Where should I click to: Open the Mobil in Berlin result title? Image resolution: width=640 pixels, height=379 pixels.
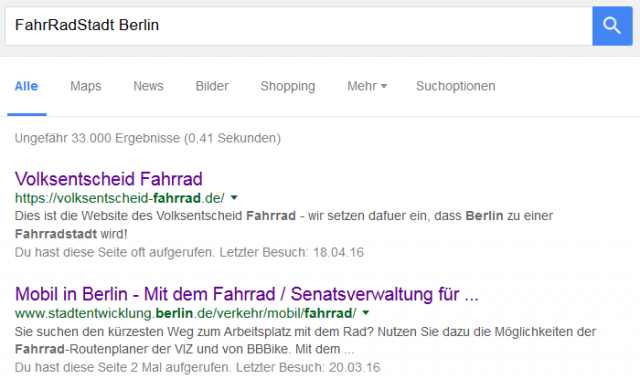pos(247,294)
